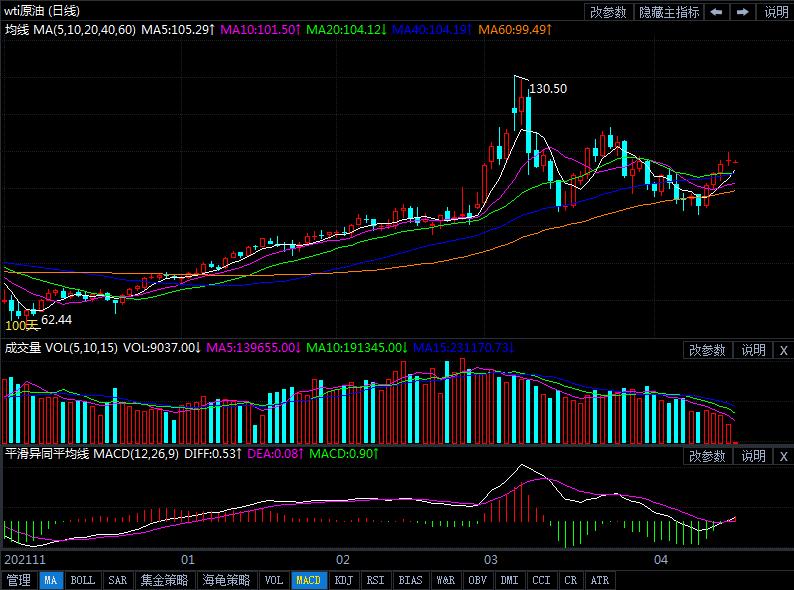This screenshot has width=794, height=590.
Task: Click the left arrow navigation button
Action: pyautogui.click(x=717, y=12)
